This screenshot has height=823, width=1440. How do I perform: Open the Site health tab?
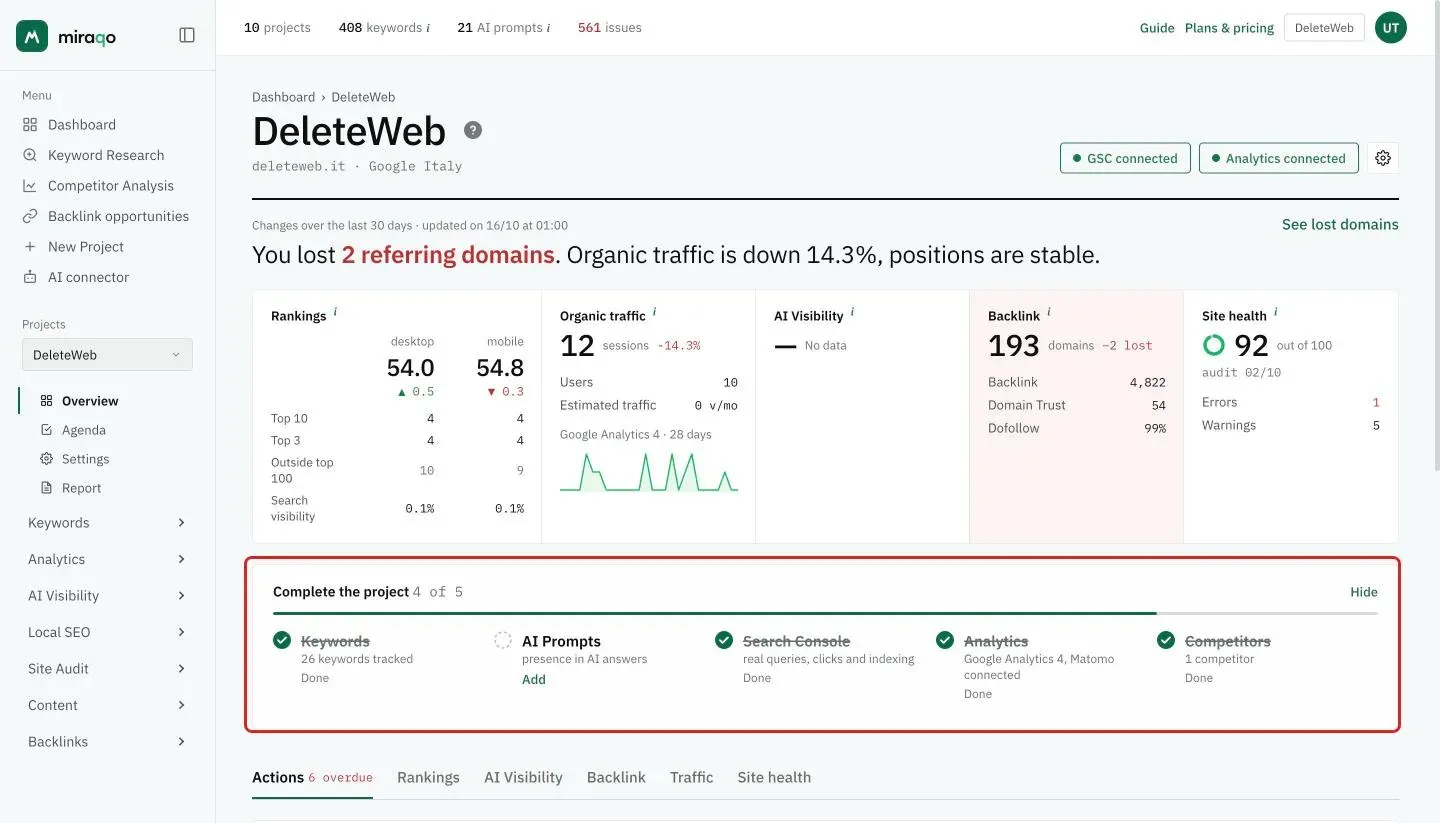click(774, 777)
